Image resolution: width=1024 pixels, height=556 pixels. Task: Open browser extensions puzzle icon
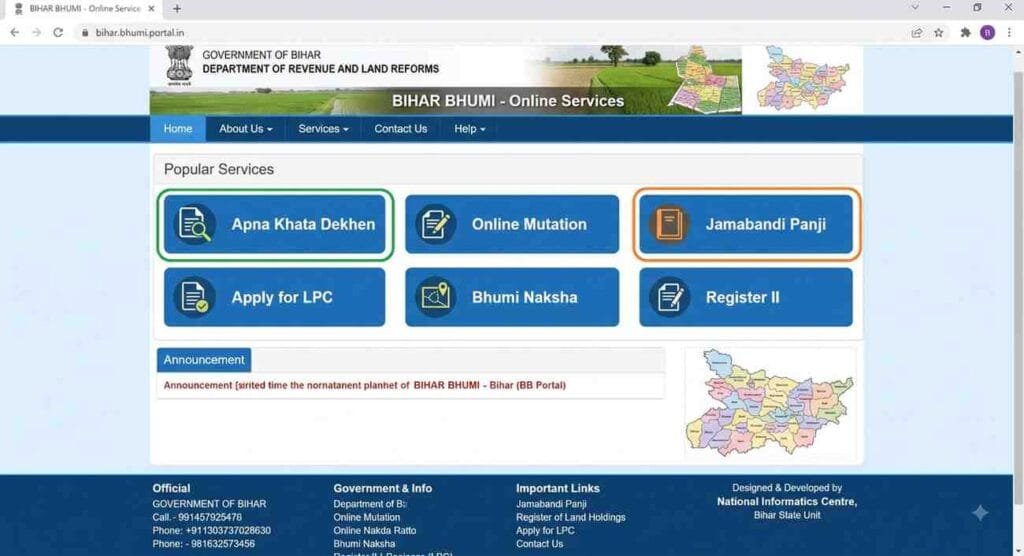coord(965,33)
